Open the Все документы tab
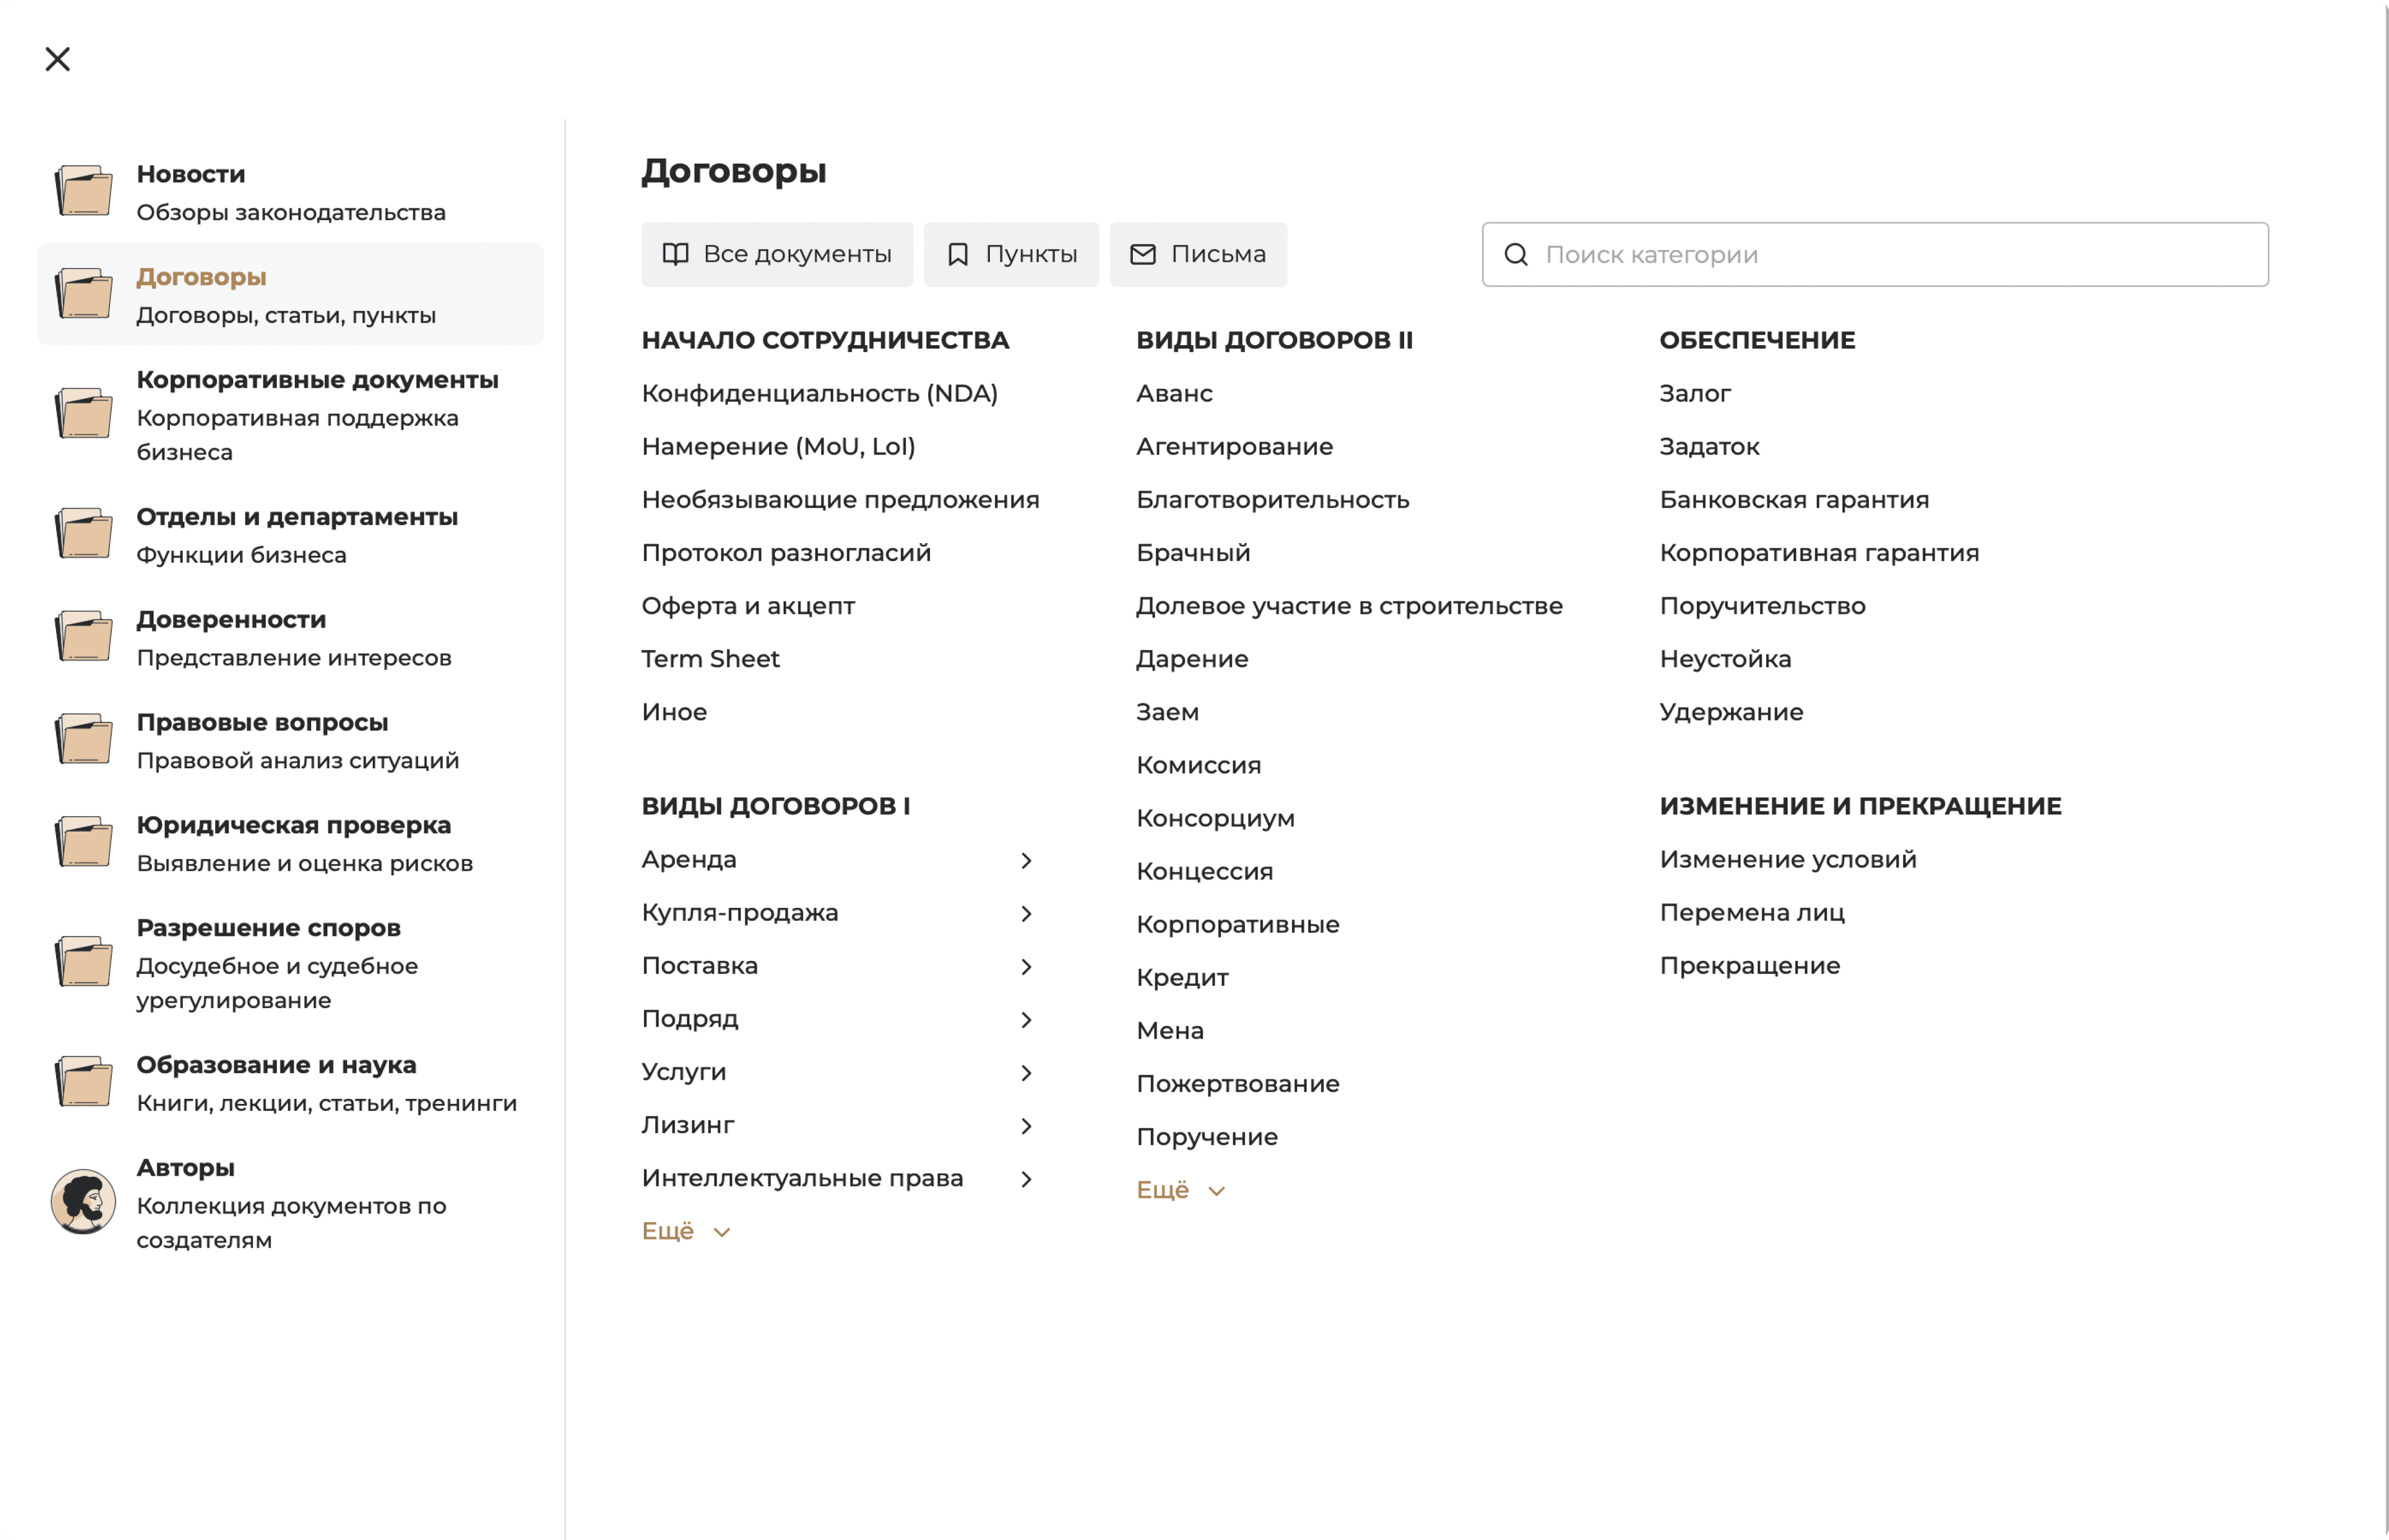The width and height of the screenshot is (2389, 1540). coord(777,255)
